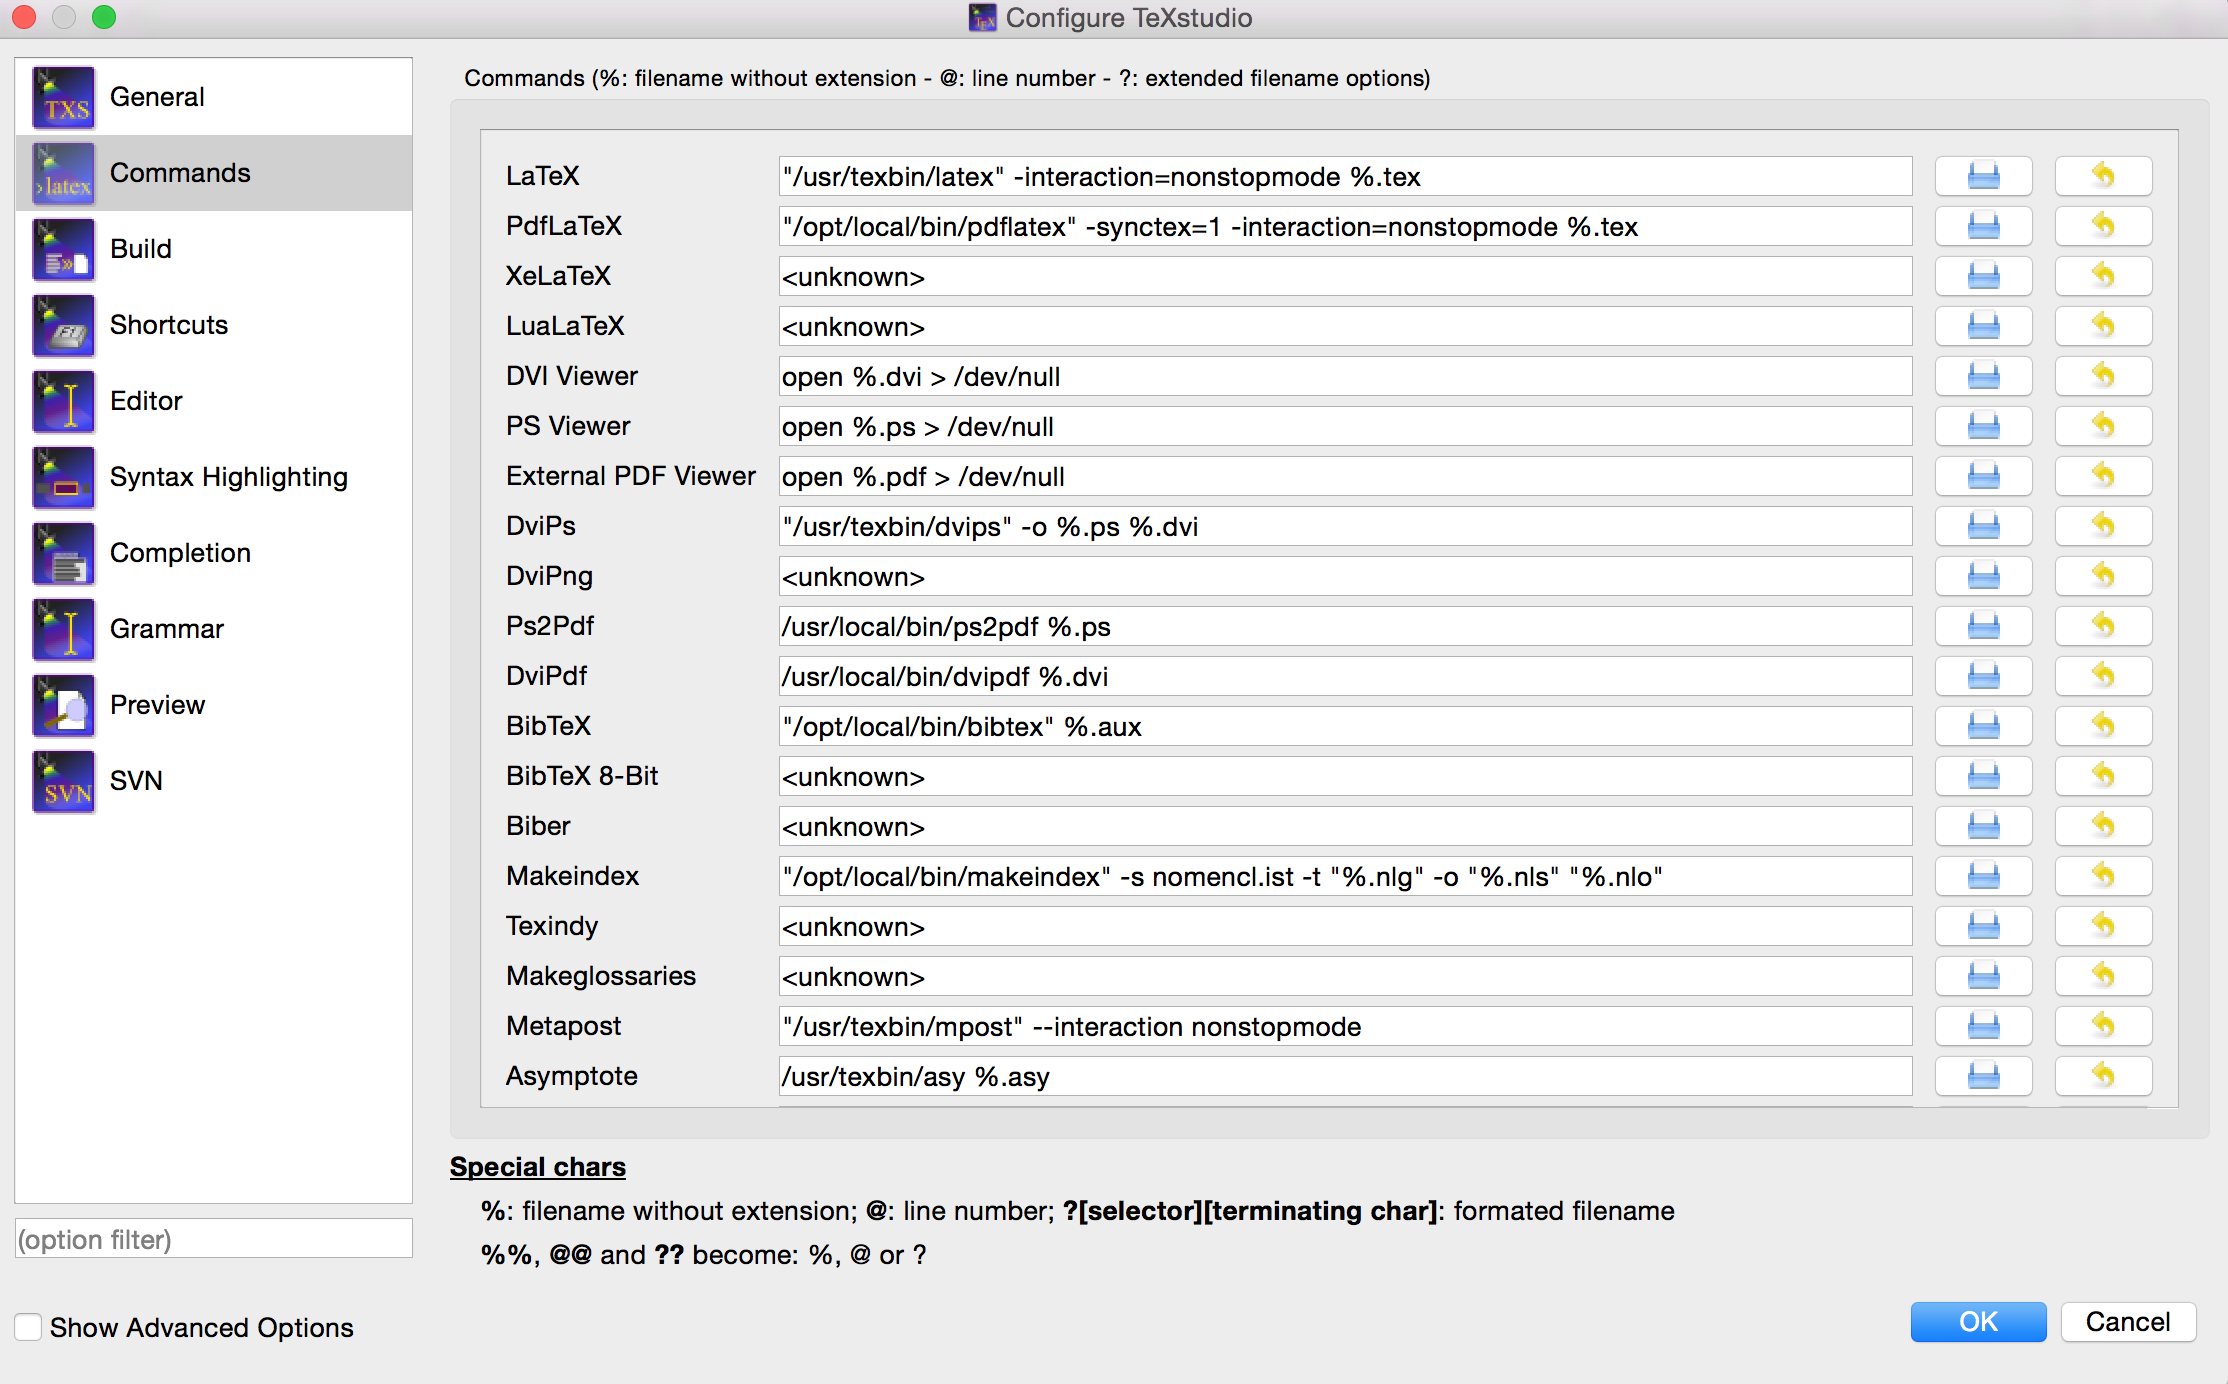Browse for the Biber executable

click(1983, 826)
